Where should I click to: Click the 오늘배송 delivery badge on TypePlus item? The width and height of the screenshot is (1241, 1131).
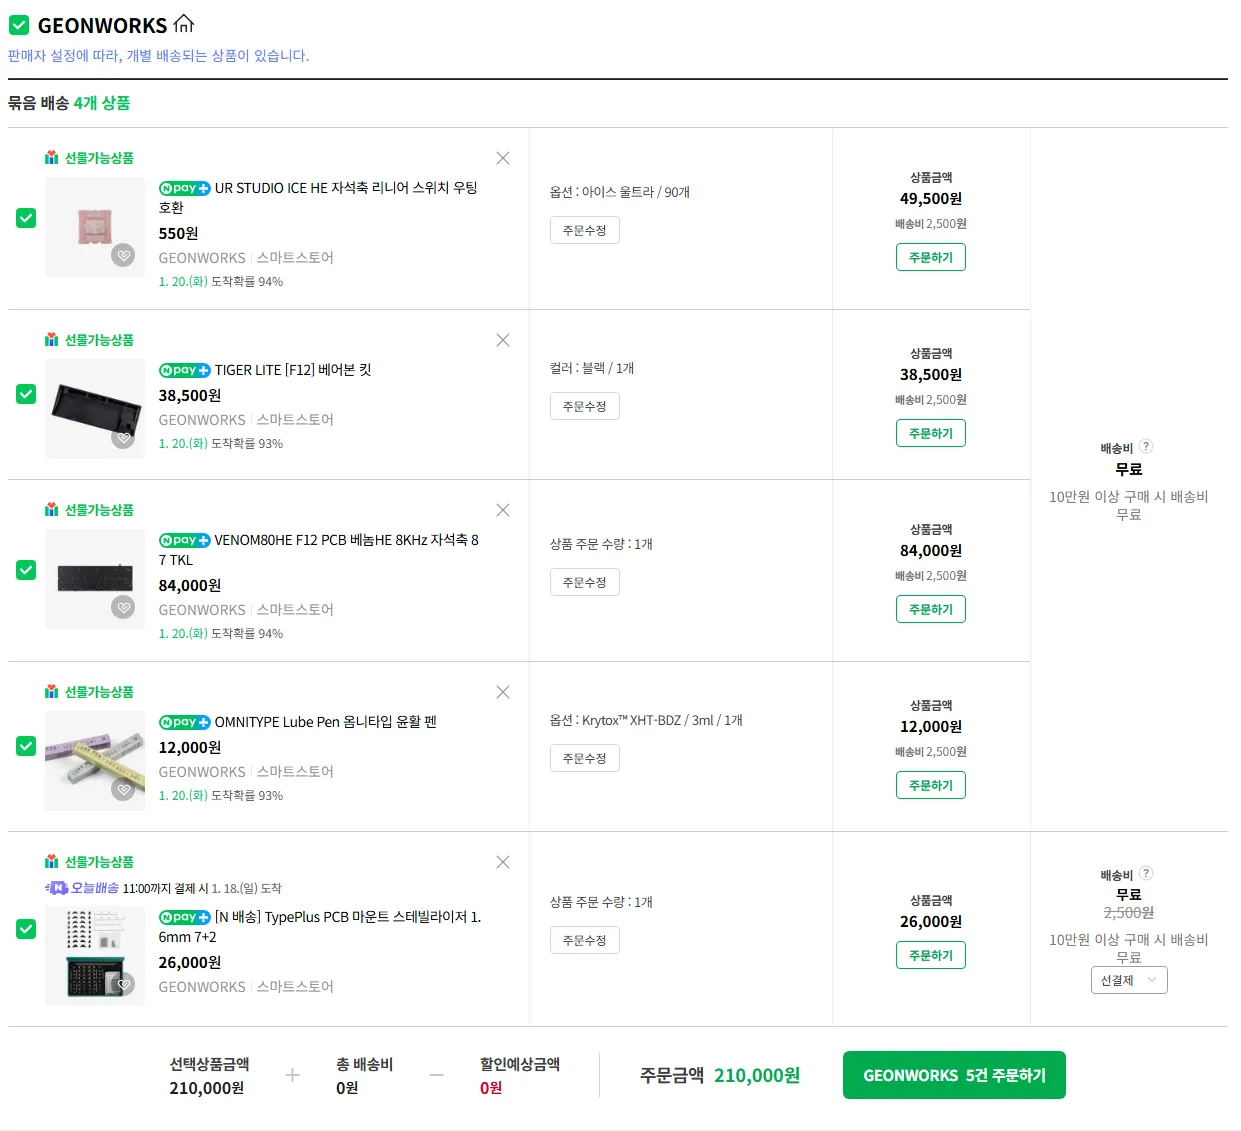point(83,888)
